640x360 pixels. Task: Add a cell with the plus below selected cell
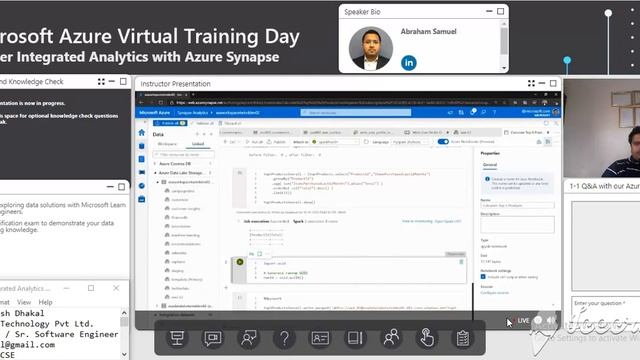pos(226,287)
